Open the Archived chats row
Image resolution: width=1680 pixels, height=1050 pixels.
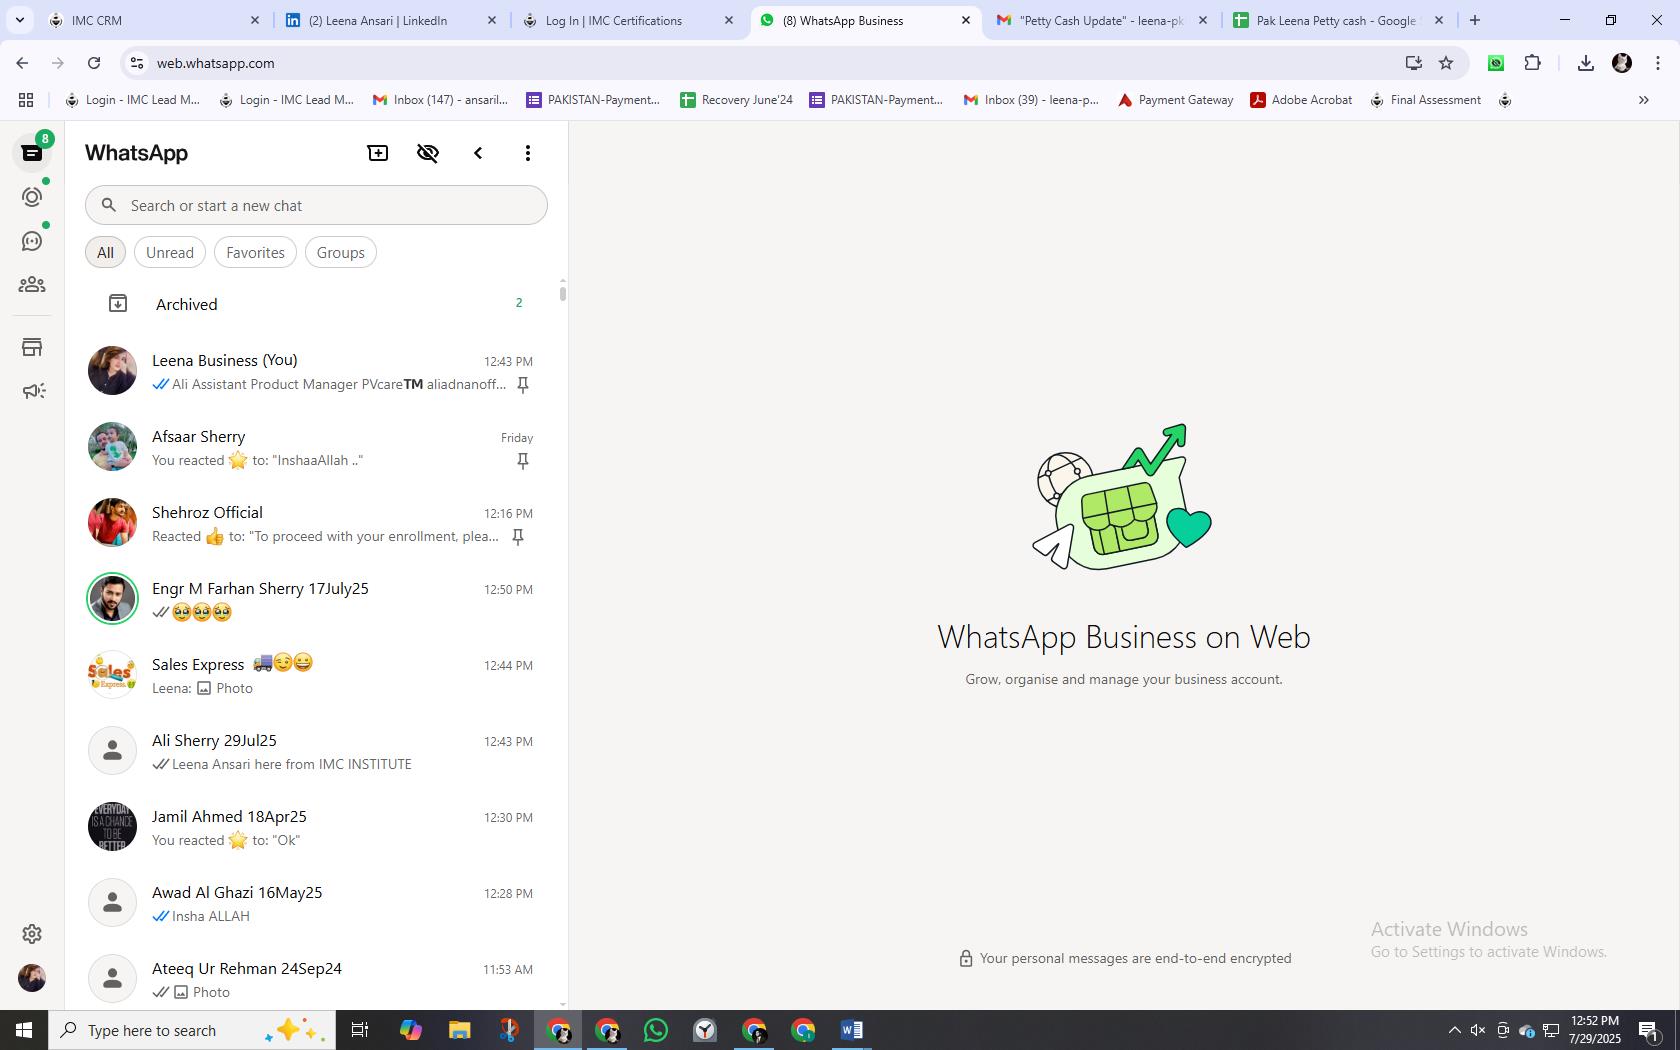coord(316,304)
